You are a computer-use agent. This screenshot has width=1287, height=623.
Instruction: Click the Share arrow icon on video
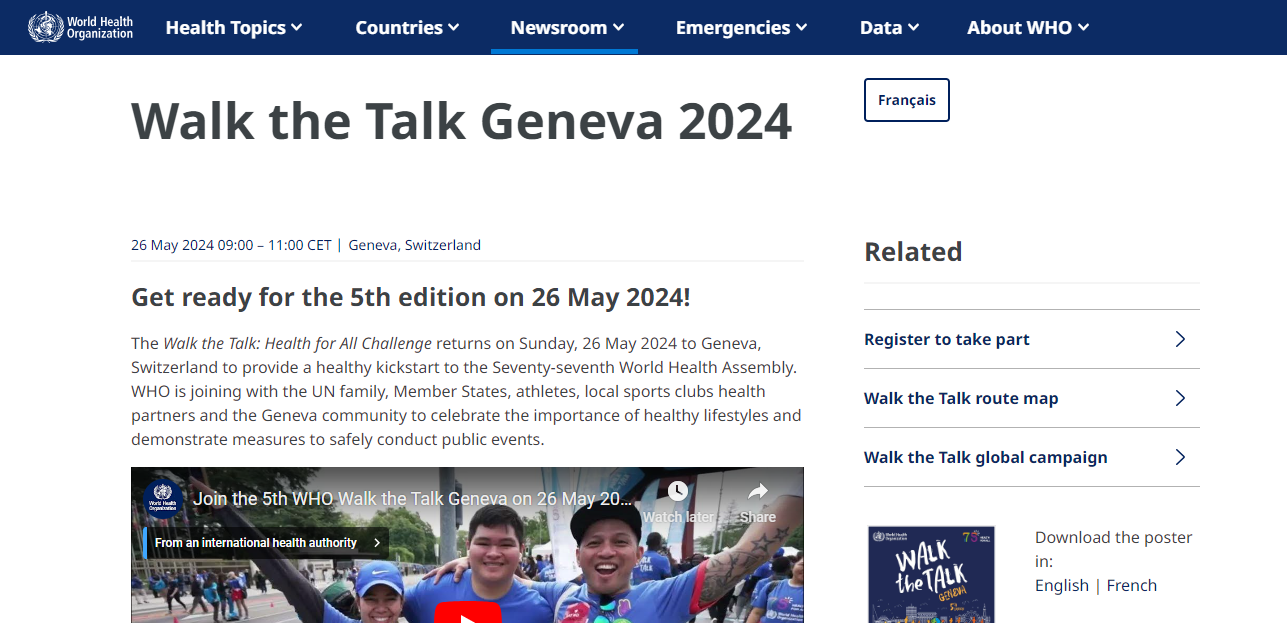click(758, 491)
